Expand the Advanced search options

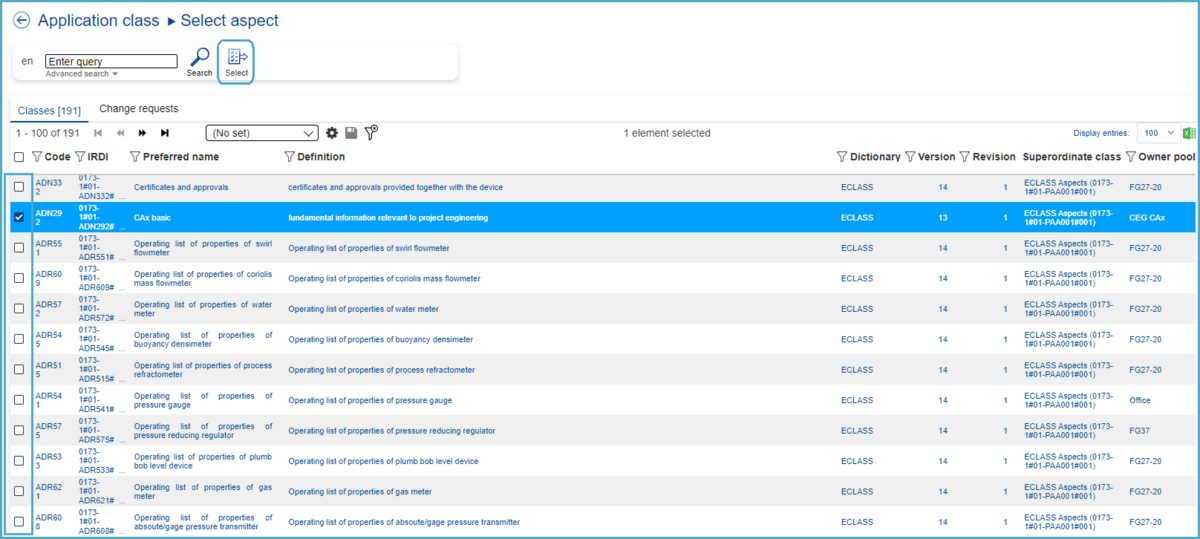82,74
